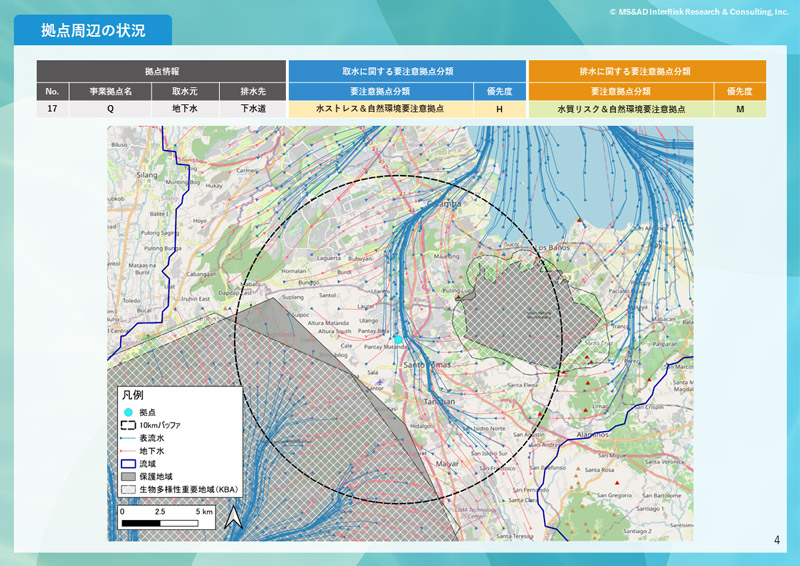Click the 水ストレス＆自然環境要注意拠点 cell
The image size is (800, 566).
(381, 109)
